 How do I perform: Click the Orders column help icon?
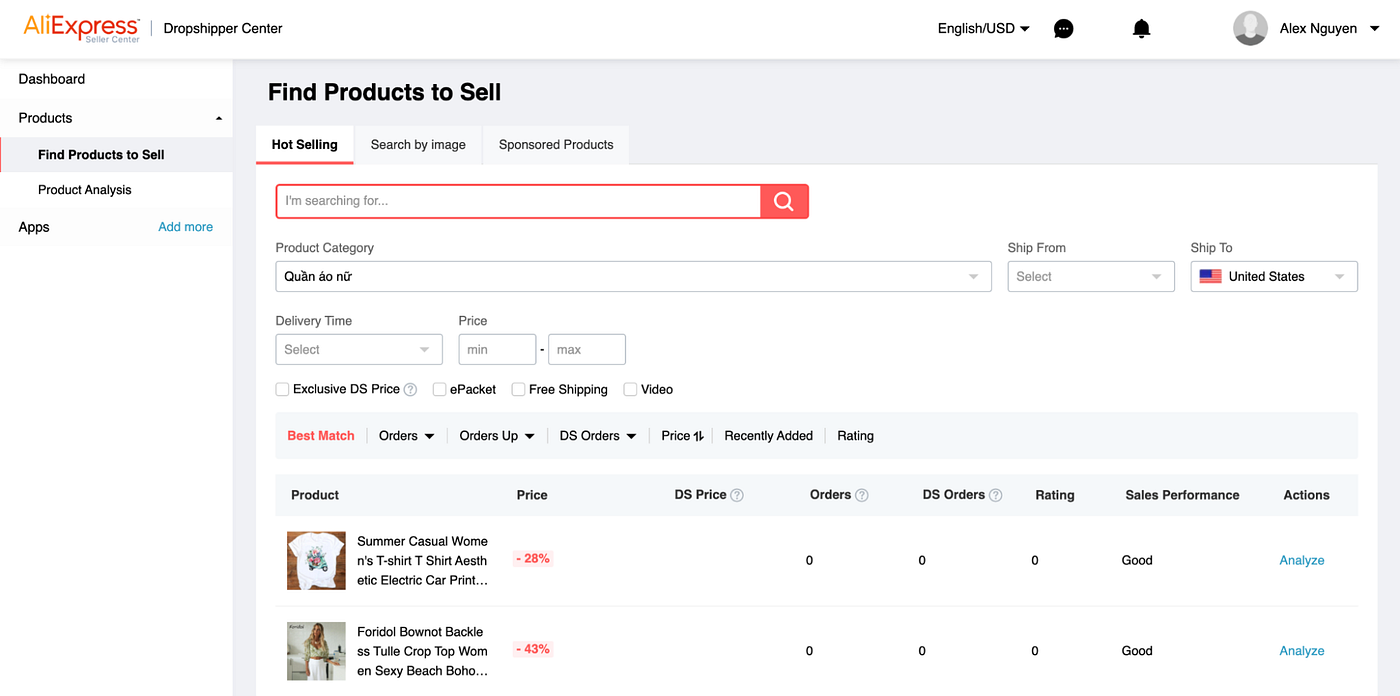tap(862, 495)
